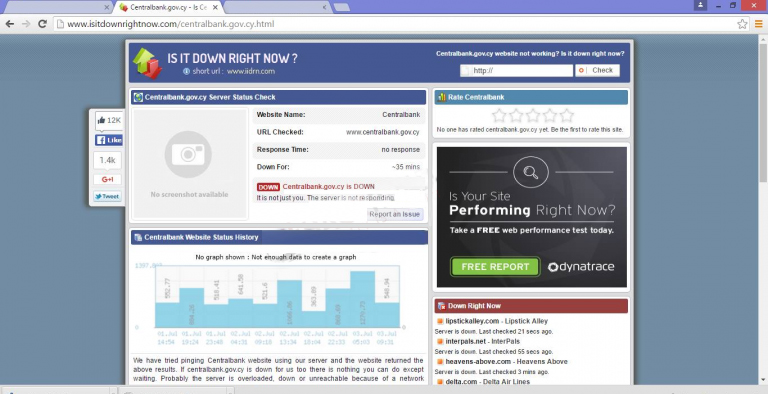Open the delta.com Delta Air Lines link
Screen dimensions: 768x394
tap(487, 382)
